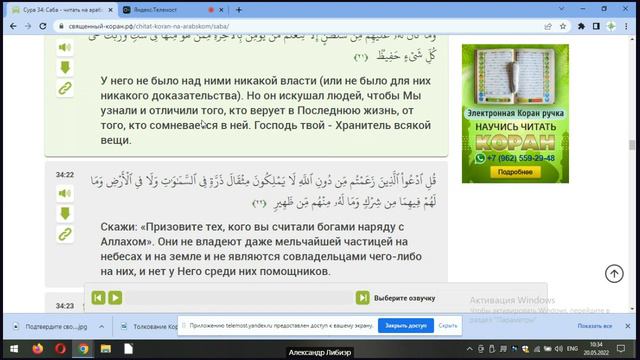The width and height of the screenshot is (640, 360).
Task: Click the verse number 34:23 label
Action: [65, 306]
